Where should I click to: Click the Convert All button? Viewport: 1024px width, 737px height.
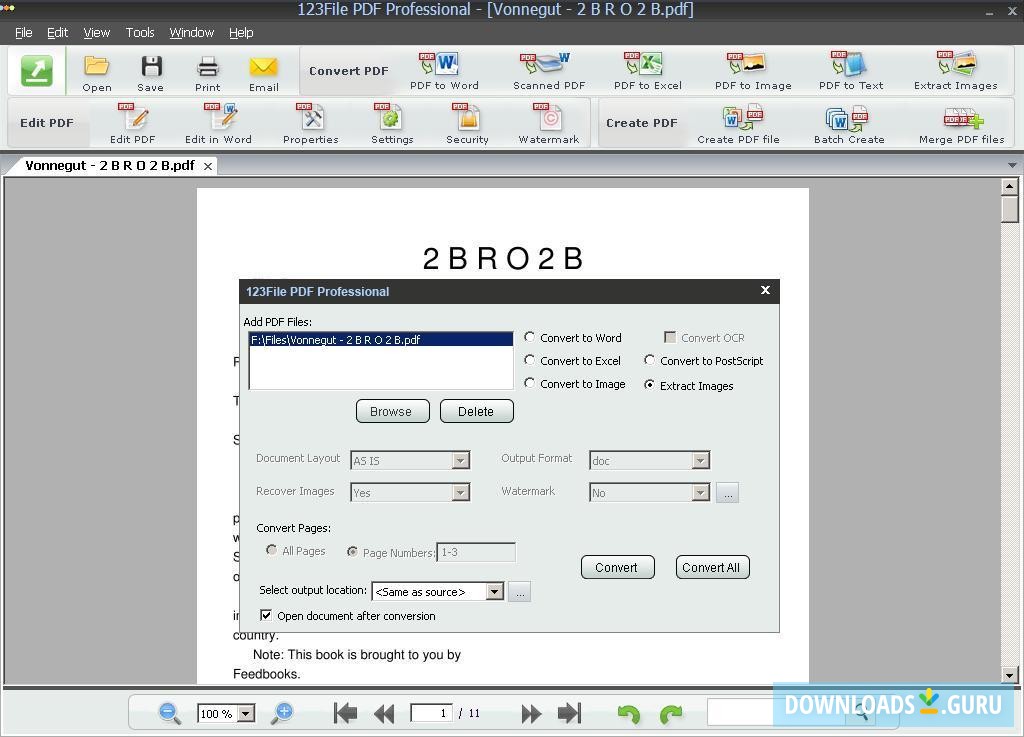click(x=712, y=567)
